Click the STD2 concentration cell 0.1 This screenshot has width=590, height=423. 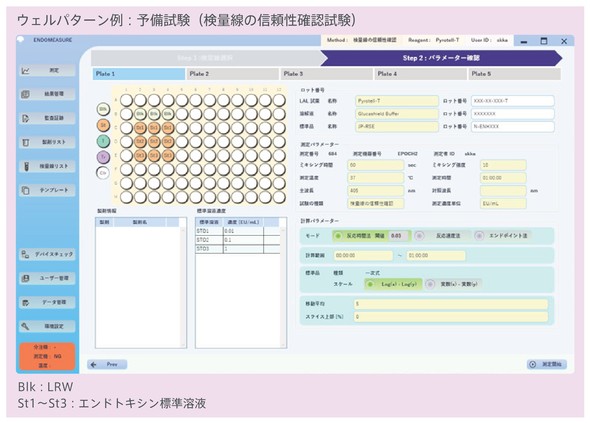pyautogui.click(x=243, y=240)
